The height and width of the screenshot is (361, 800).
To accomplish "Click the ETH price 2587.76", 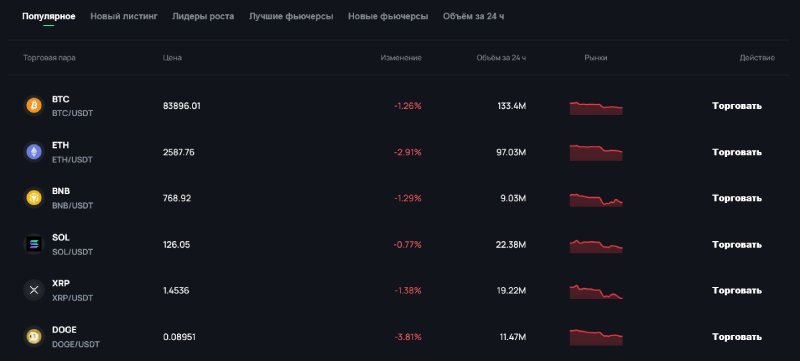I will click(178, 152).
